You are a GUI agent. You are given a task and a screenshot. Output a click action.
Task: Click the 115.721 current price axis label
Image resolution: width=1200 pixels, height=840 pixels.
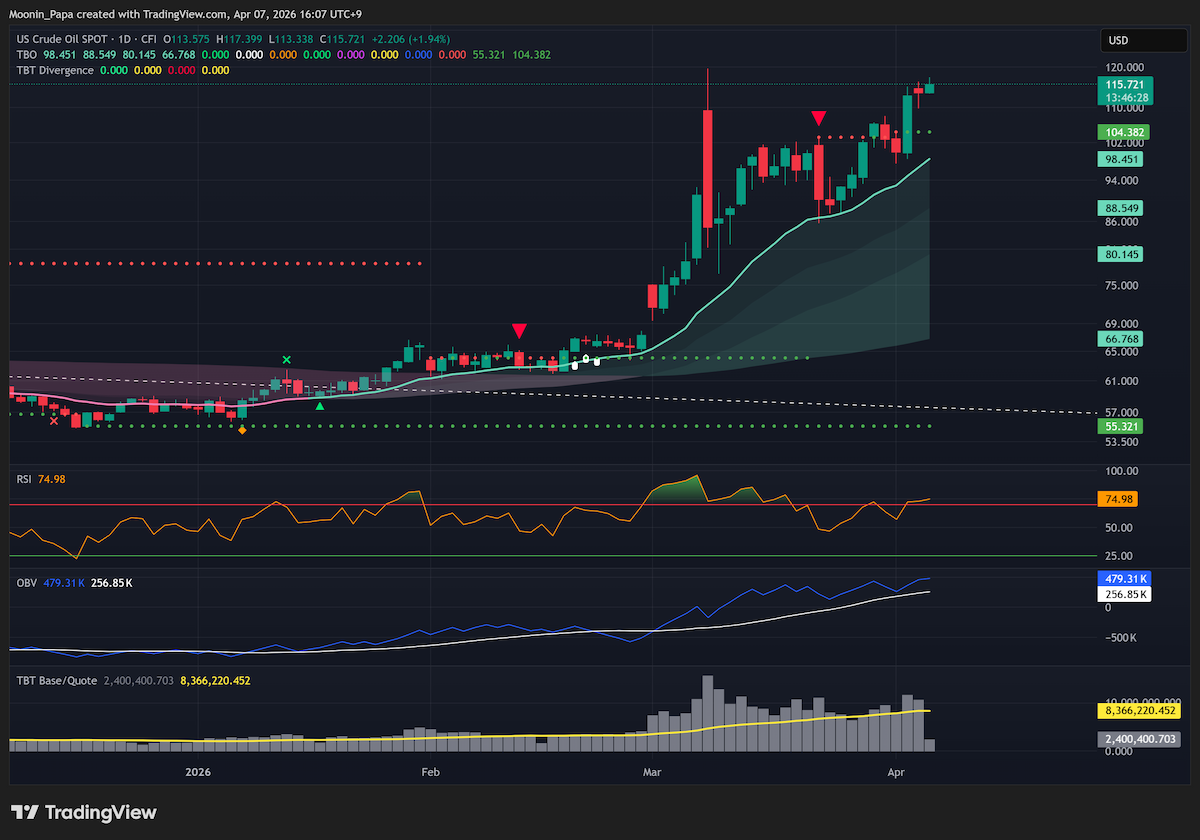pos(1126,86)
